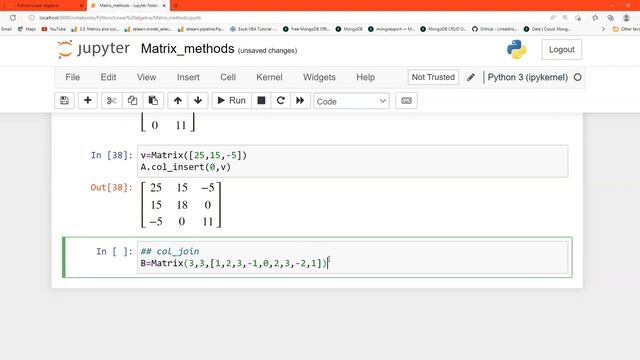Select the In [38] prompt
This screenshot has width=640, height=360.
click(x=112, y=155)
